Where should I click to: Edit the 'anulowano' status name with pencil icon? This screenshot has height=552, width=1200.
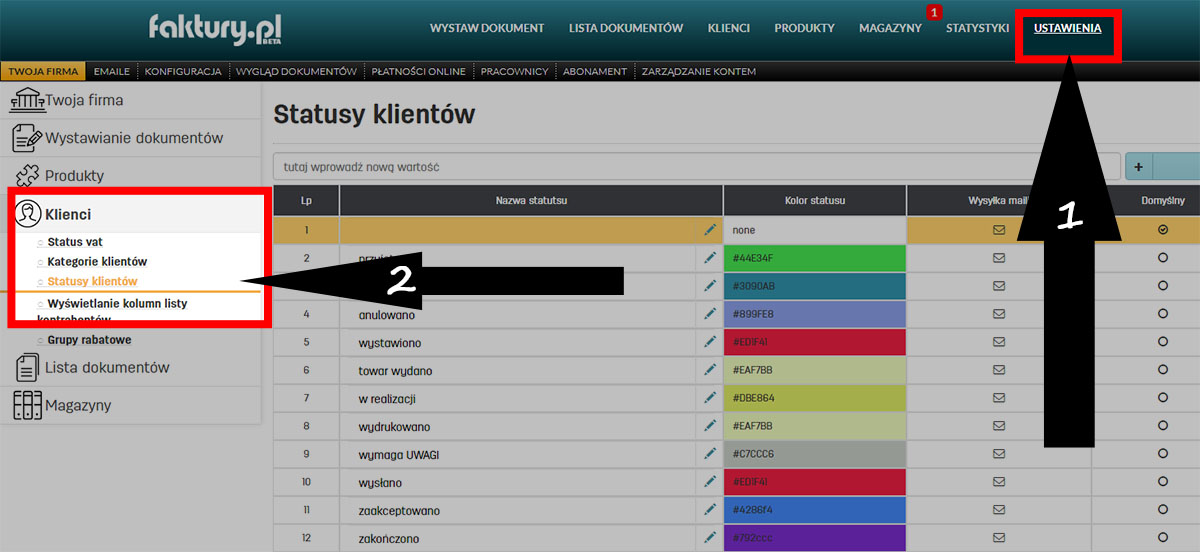pyautogui.click(x=710, y=314)
